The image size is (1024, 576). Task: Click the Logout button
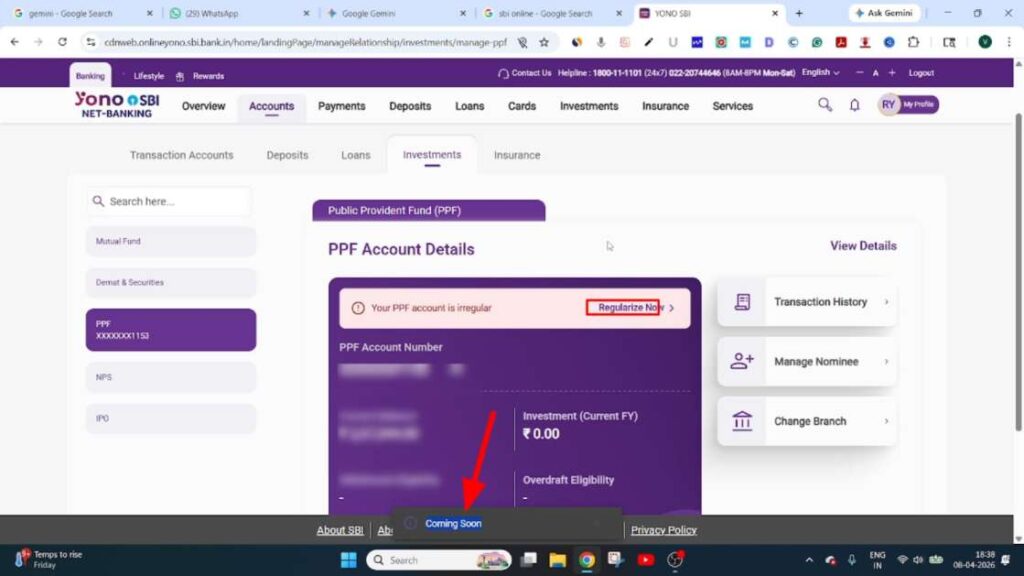point(921,73)
